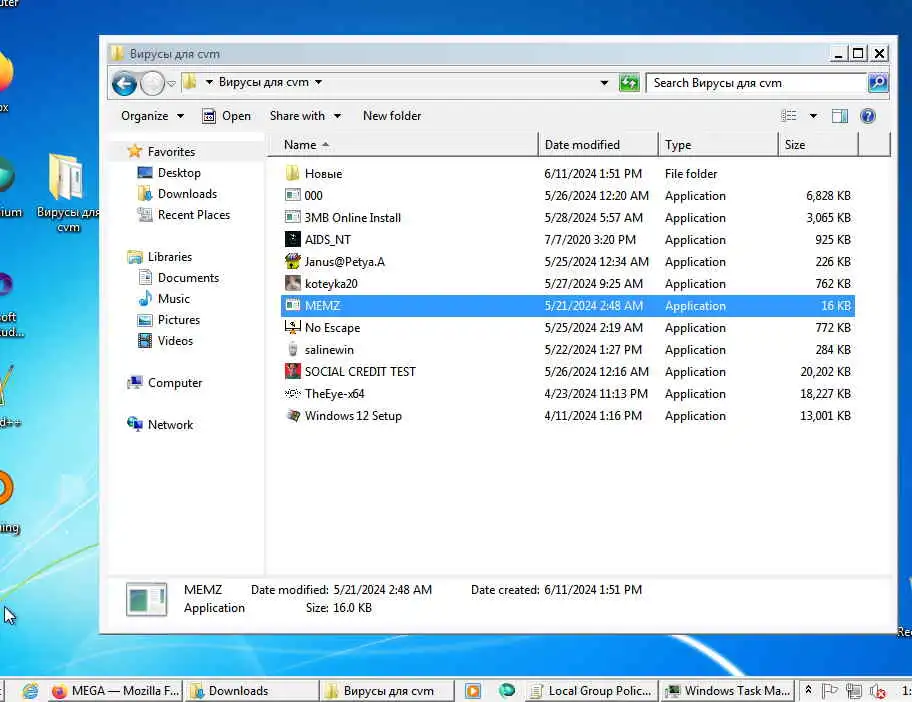
Task: Sort by the Type column header
Action: coord(718,145)
